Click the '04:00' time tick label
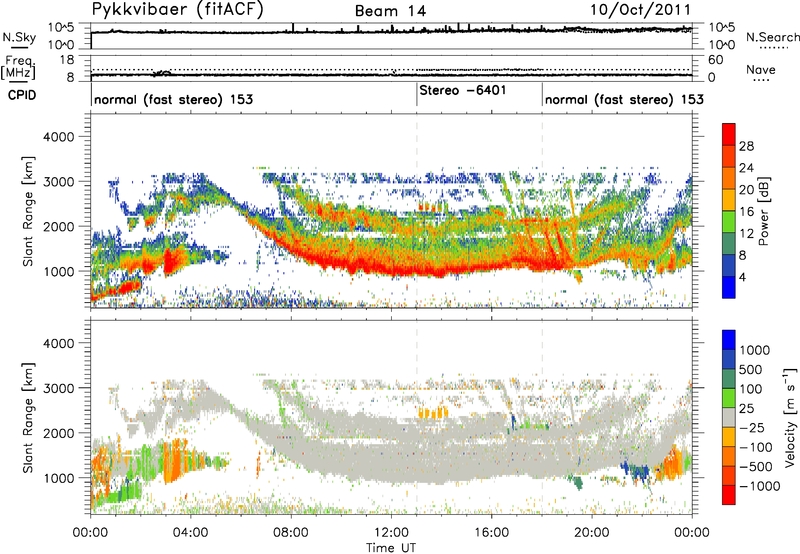 point(190,533)
